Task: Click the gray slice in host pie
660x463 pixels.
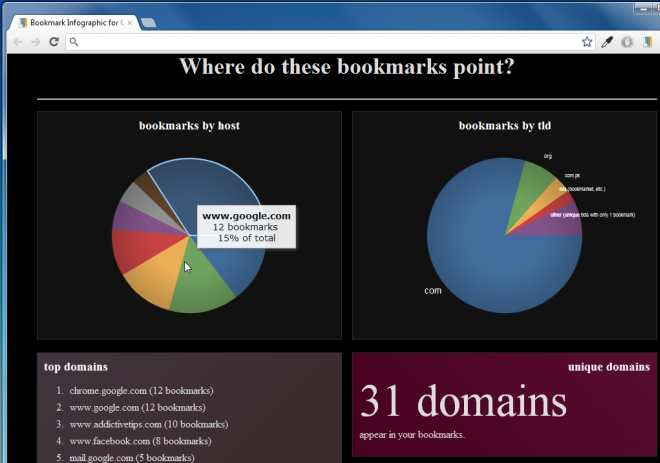Action: coord(145,200)
